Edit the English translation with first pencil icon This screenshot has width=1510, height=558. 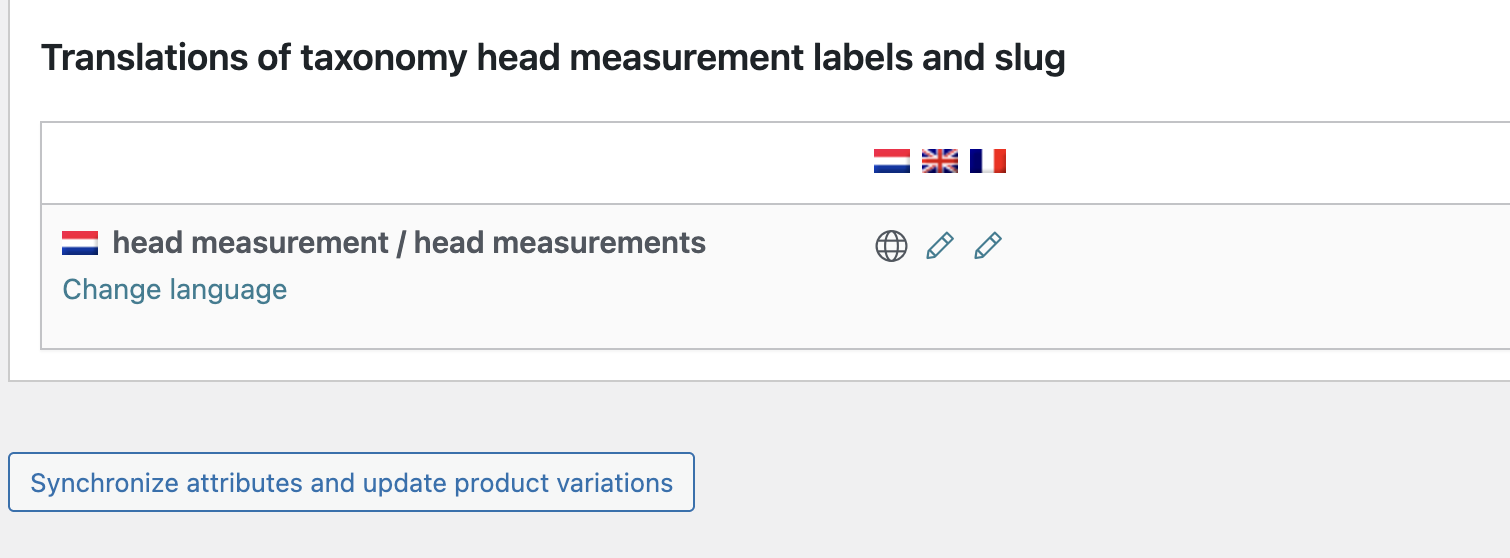[940, 245]
